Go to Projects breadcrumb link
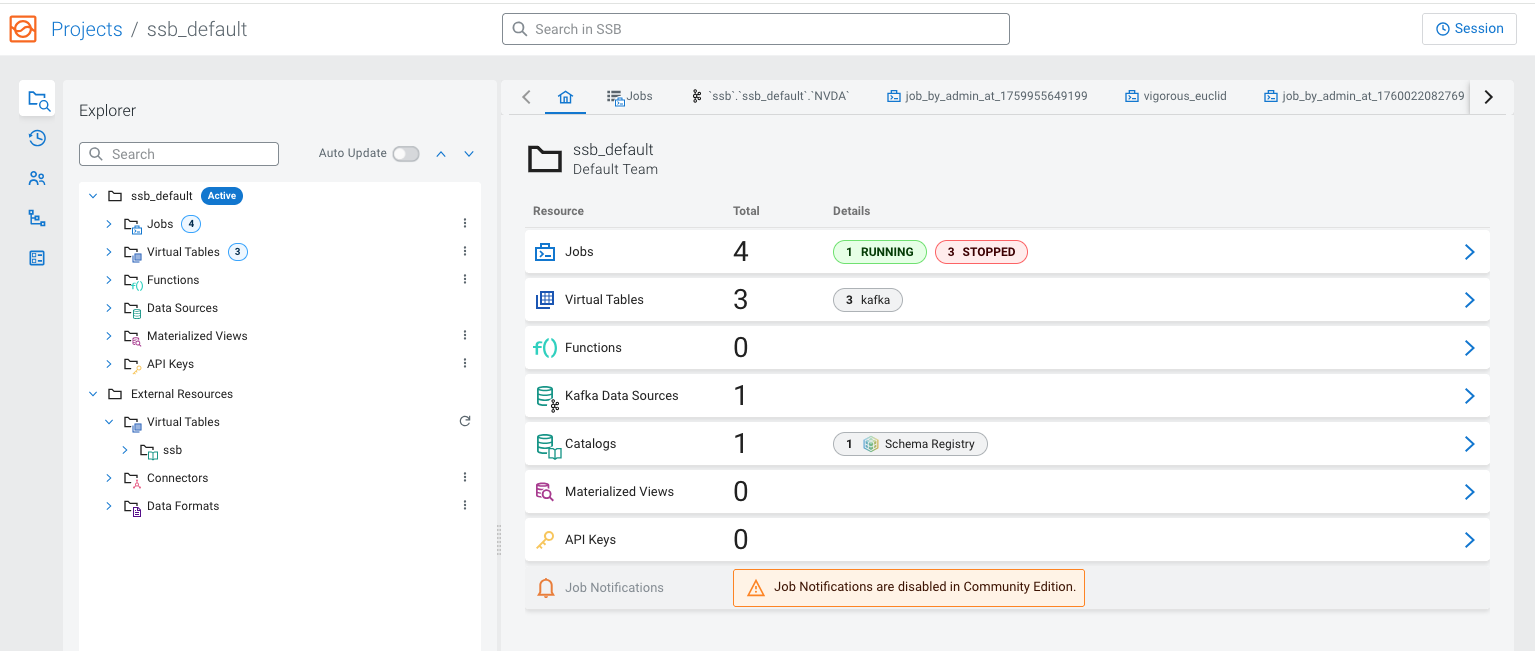The height and width of the screenshot is (651, 1535). coord(87,29)
